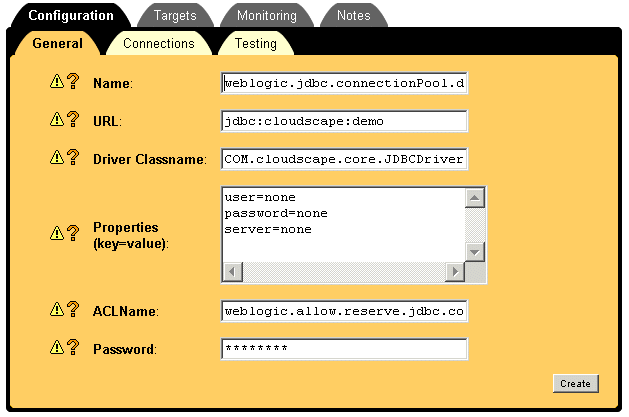
Task: Click the 'user=none' line in Properties
Action: (x=260, y=197)
